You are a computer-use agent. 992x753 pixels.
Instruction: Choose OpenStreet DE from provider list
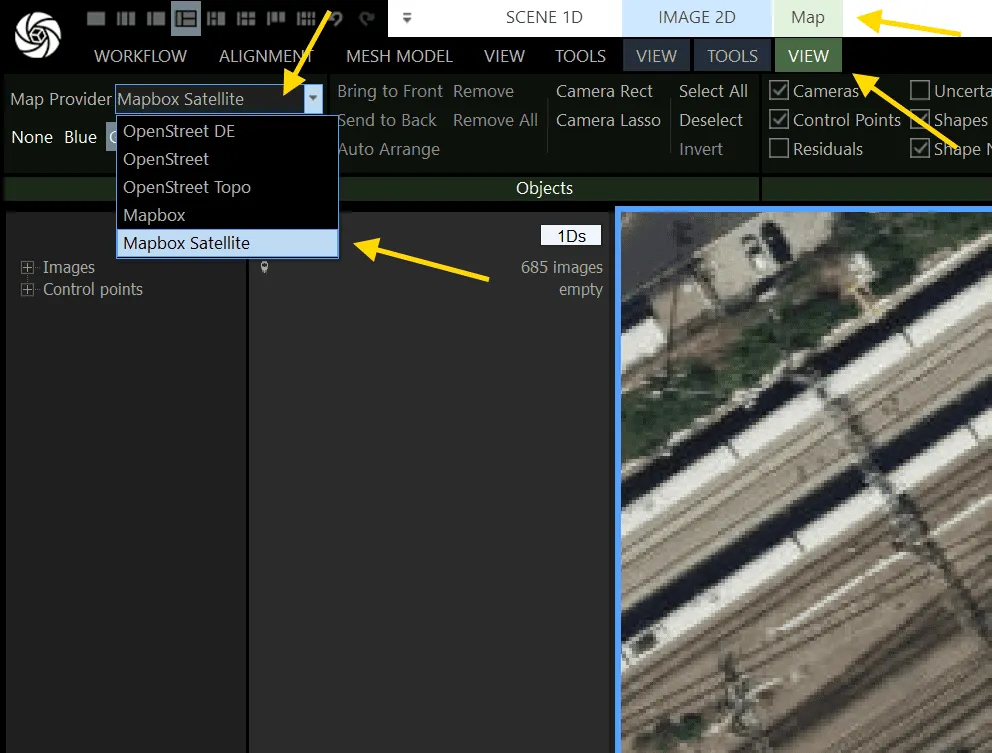[227, 131]
